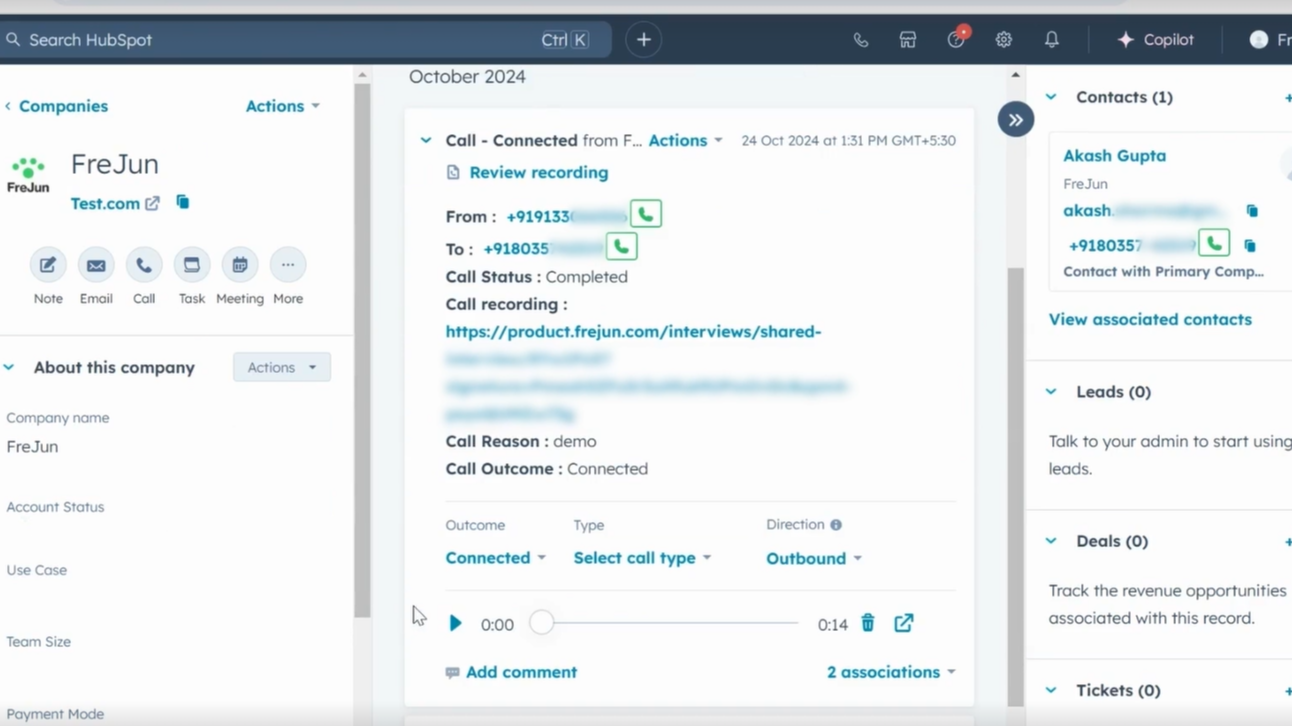1292x727 pixels.
Task: Open the Task creation icon
Action: [191, 265]
